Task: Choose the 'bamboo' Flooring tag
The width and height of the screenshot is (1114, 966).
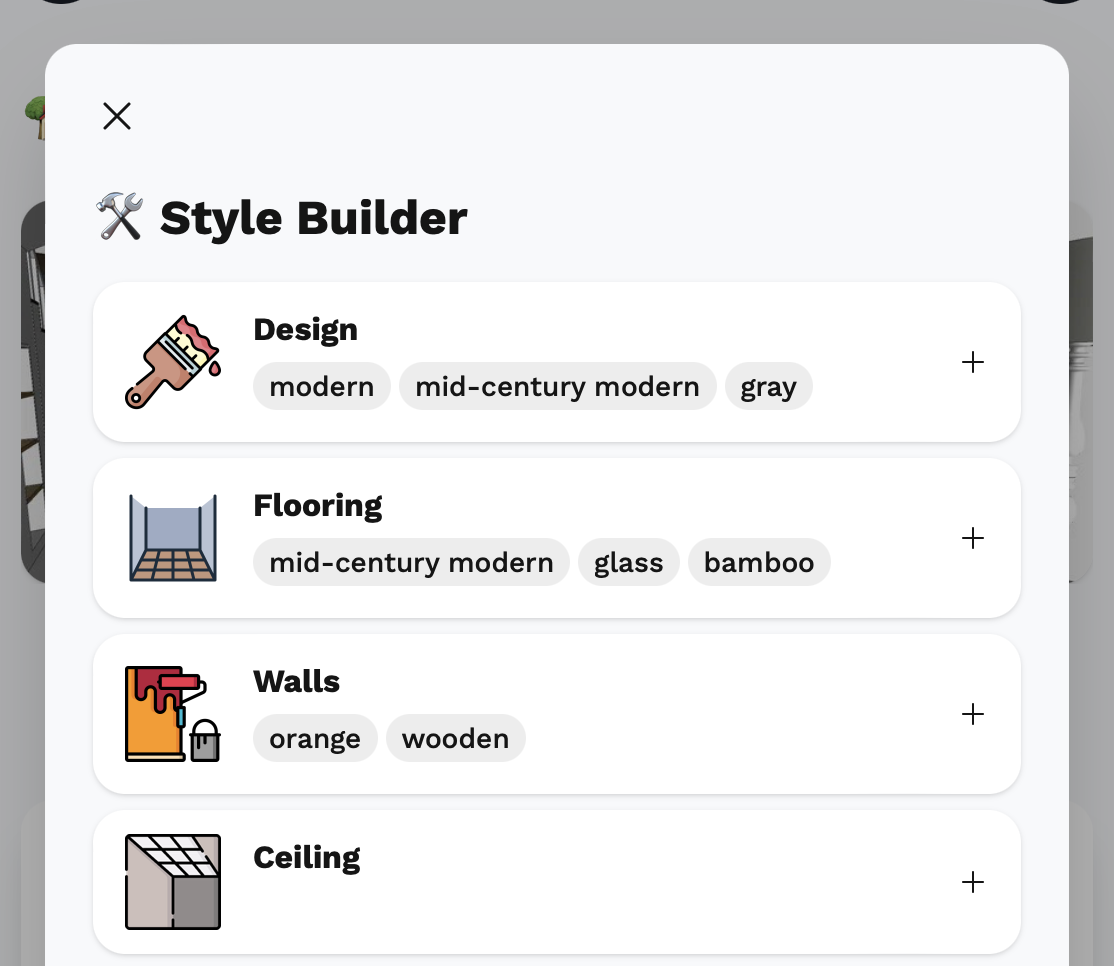Action: pyautogui.click(x=758, y=563)
